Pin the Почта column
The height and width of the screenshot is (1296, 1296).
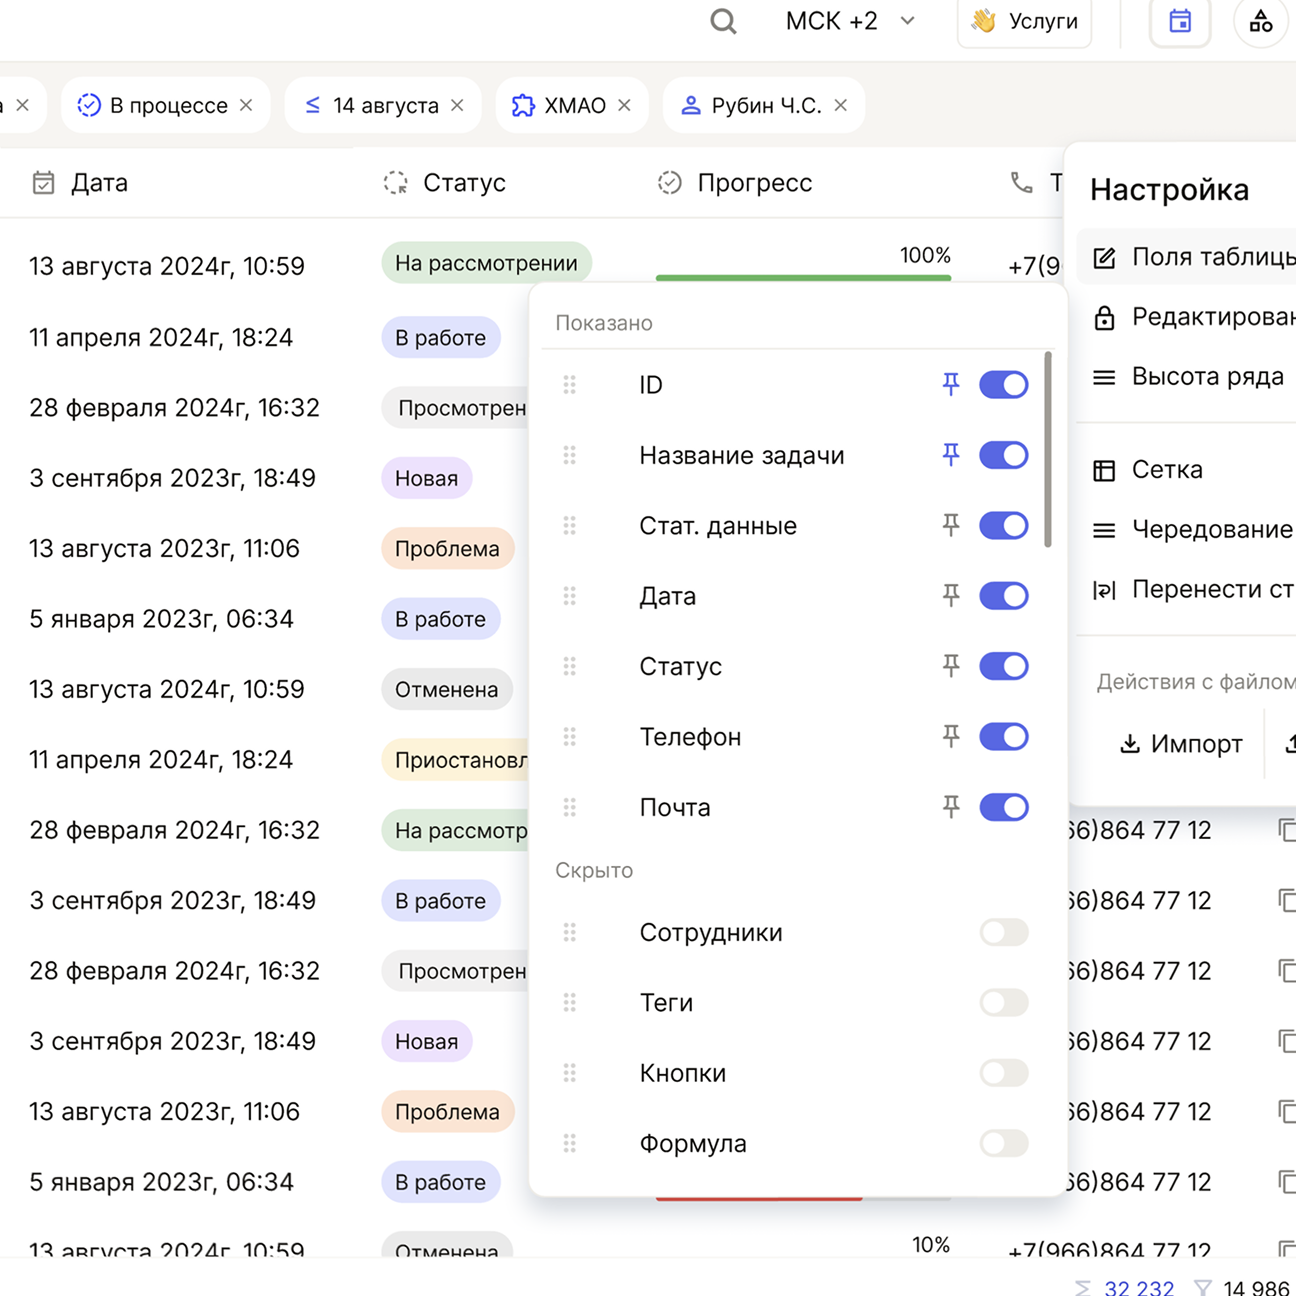[951, 807]
